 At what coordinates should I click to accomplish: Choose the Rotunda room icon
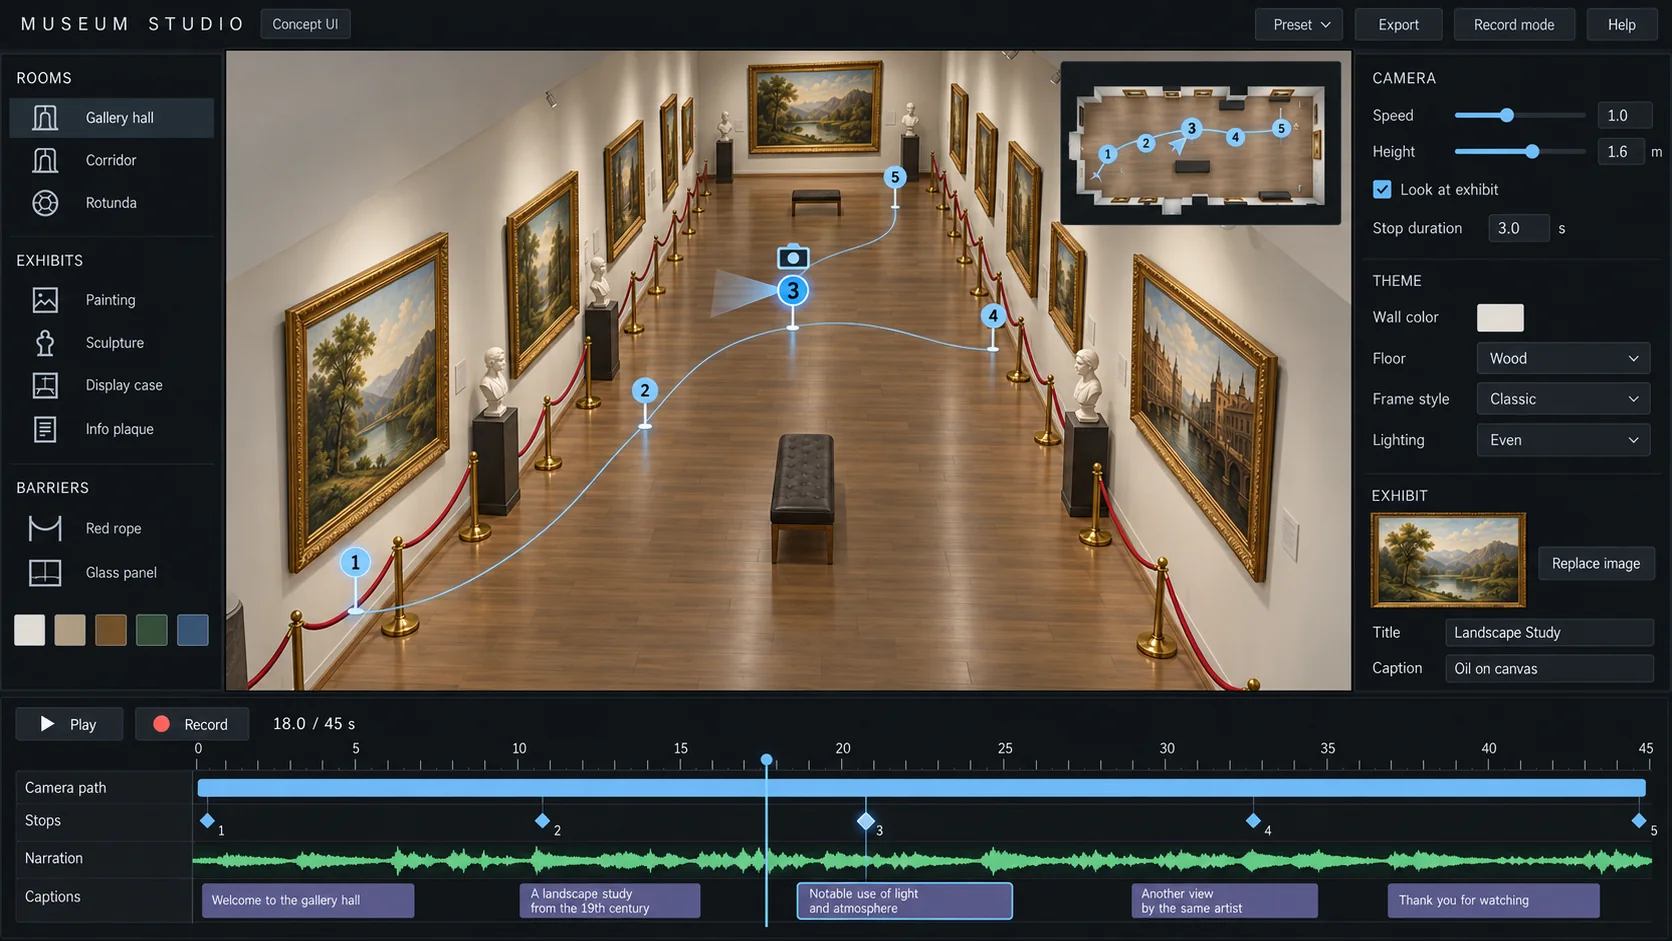(x=45, y=203)
